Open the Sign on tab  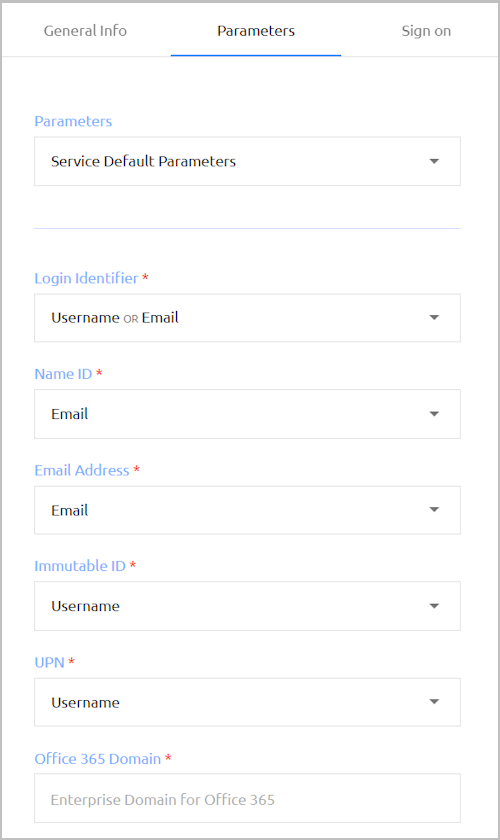(426, 31)
